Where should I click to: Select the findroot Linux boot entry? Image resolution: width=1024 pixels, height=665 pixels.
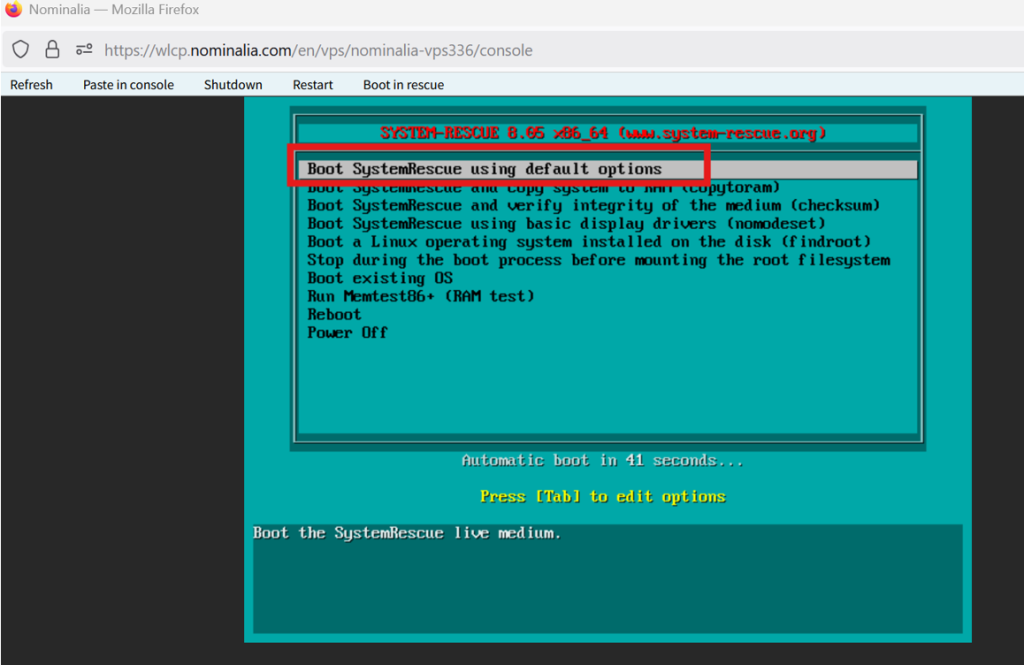(589, 242)
